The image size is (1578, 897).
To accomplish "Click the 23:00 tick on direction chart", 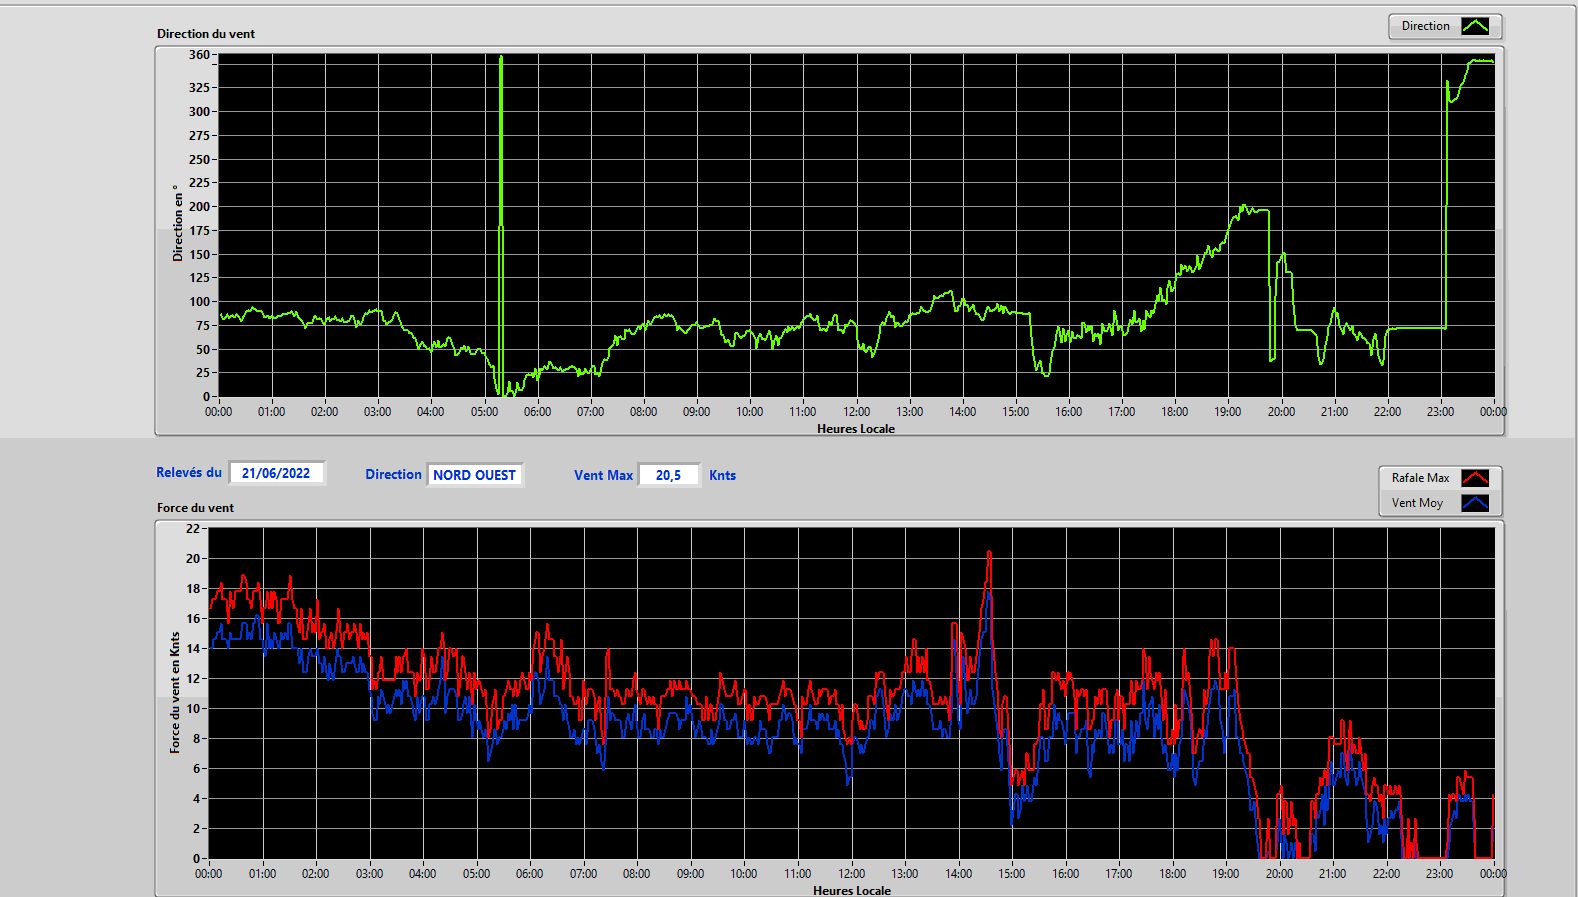I will (x=1440, y=412).
